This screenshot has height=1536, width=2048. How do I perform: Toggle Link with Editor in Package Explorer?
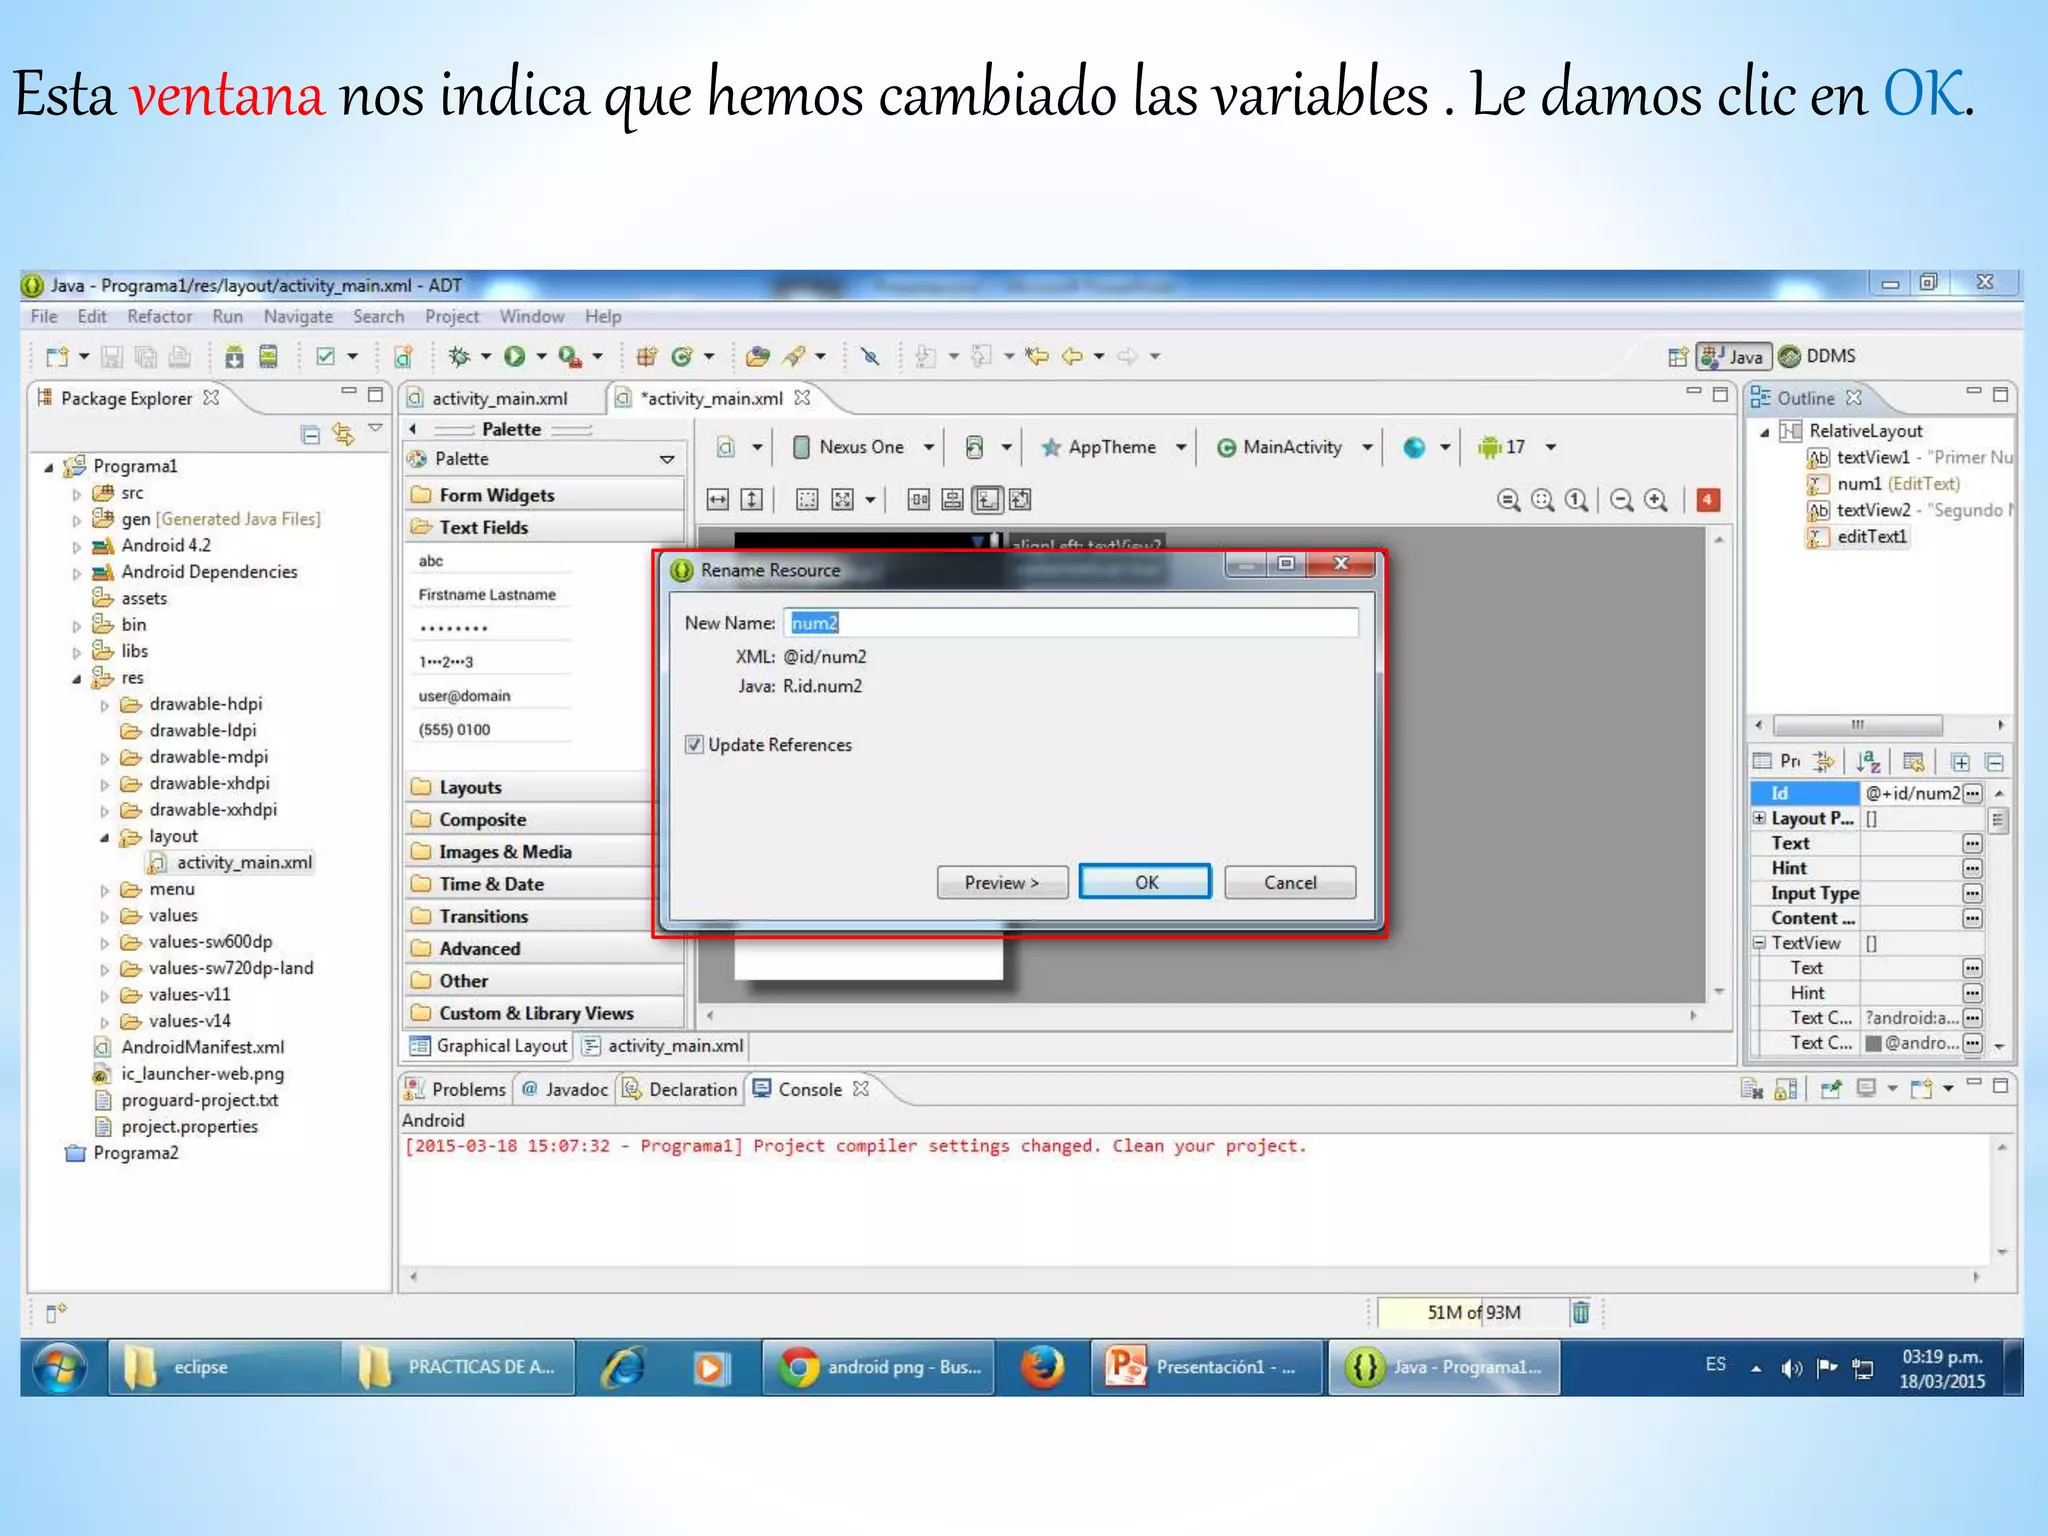coord(343,434)
